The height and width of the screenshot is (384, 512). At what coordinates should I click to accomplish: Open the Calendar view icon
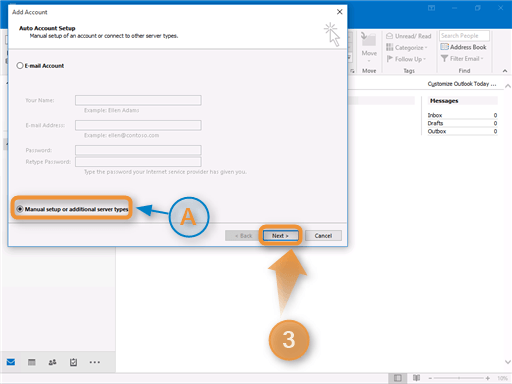pos(32,362)
